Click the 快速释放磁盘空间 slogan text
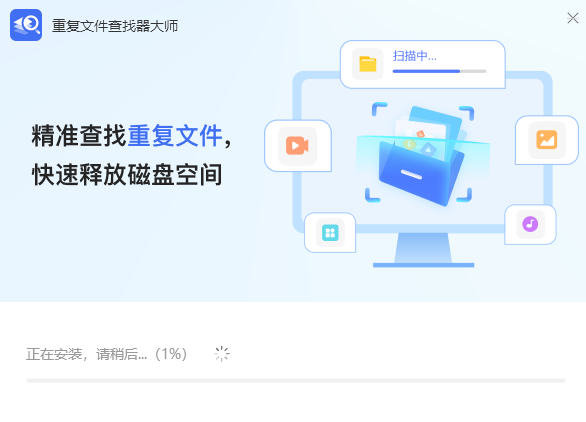586x422 pixels. click(x=127, y=175)
